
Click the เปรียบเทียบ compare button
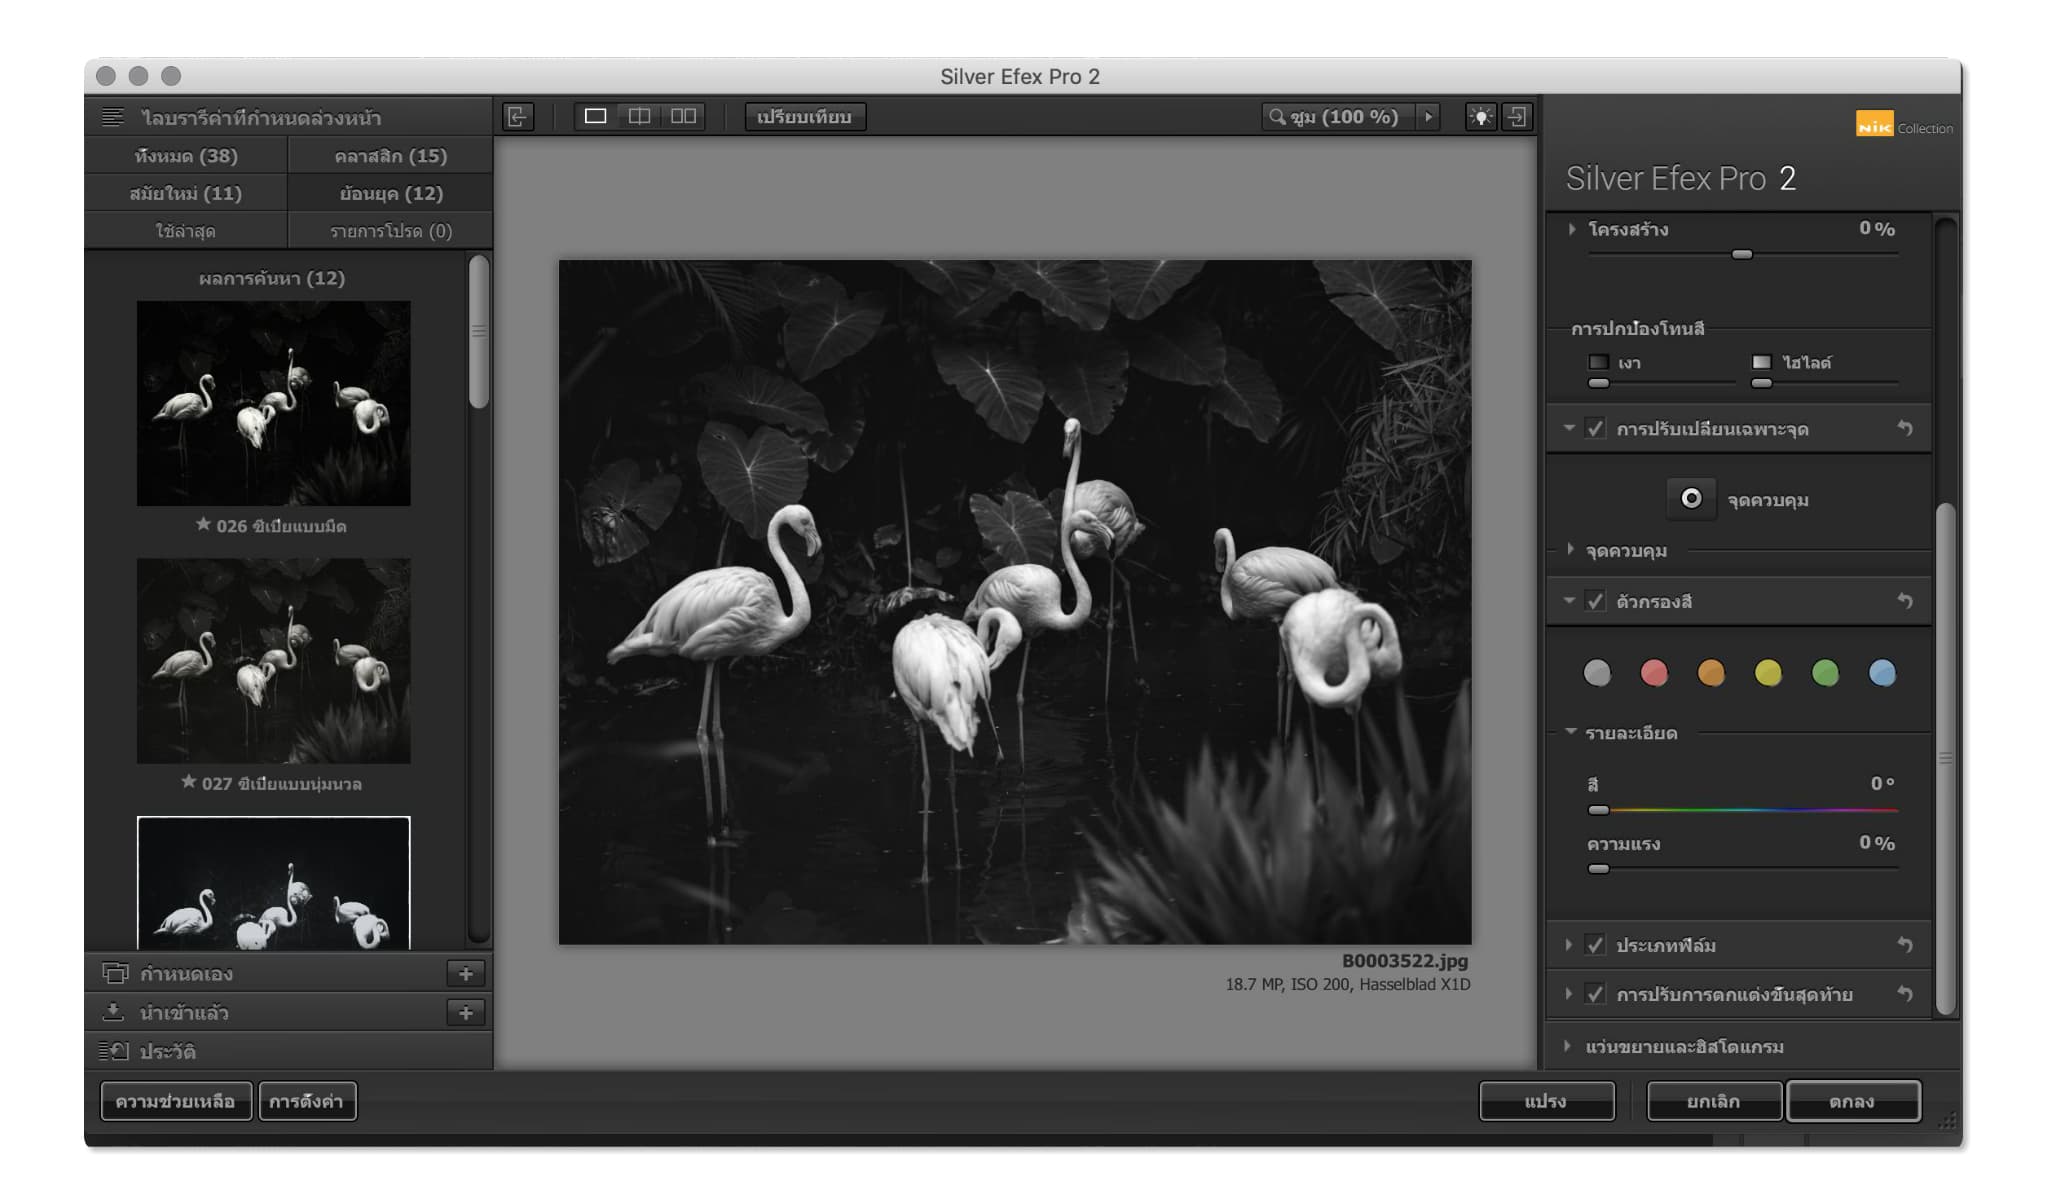click(x=805, y=117)
